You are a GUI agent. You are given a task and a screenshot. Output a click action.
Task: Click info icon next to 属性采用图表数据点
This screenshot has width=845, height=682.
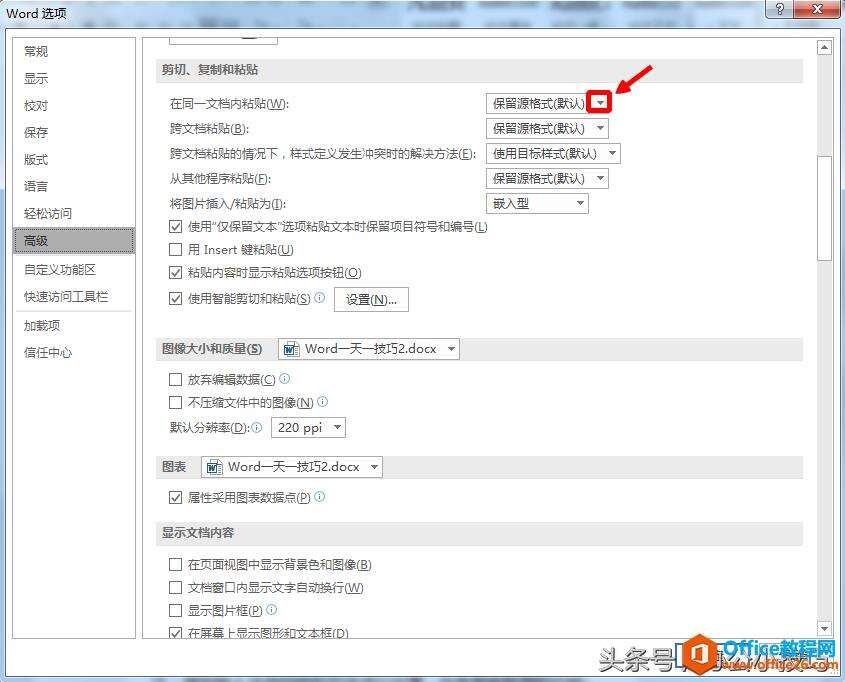(x=320, y=496)
